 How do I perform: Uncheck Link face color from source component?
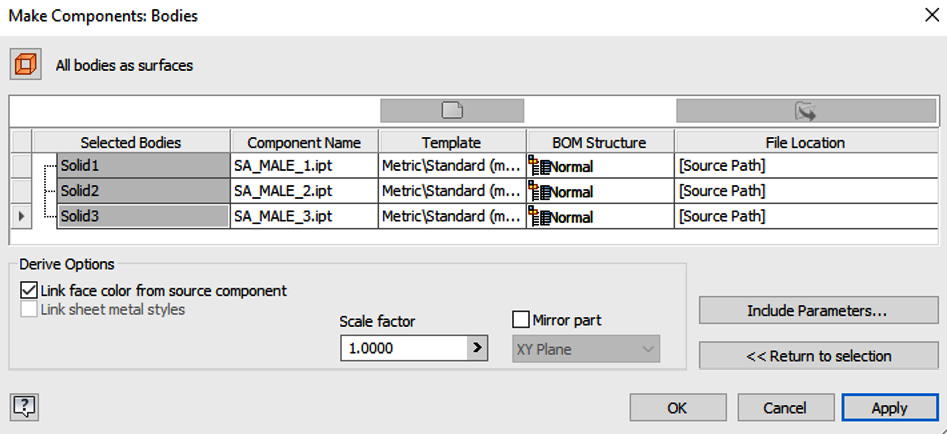click(28, 290)
